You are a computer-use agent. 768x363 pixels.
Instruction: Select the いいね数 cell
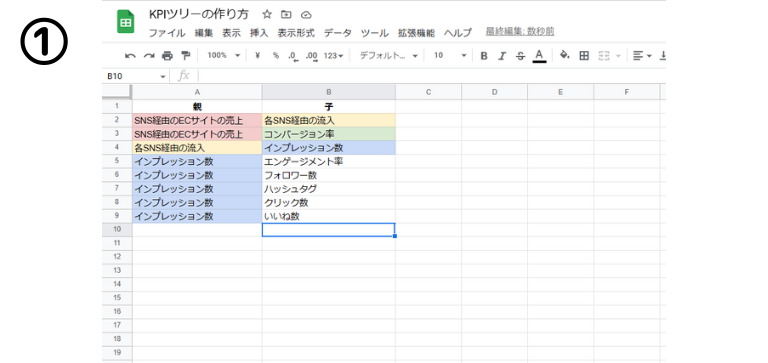click(329, 216)
